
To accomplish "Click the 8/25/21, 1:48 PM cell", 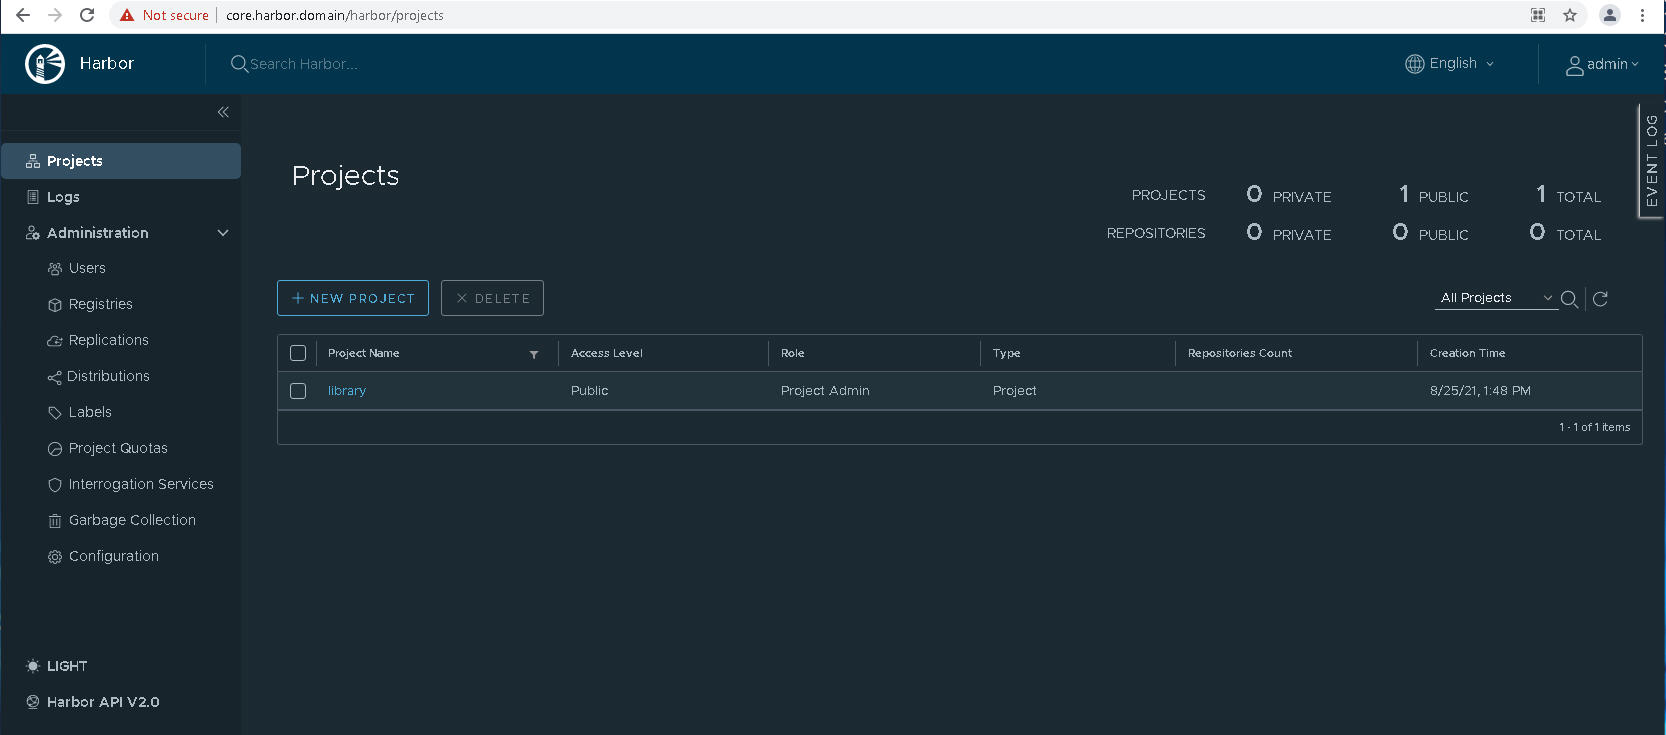I will pos(1480,391).
